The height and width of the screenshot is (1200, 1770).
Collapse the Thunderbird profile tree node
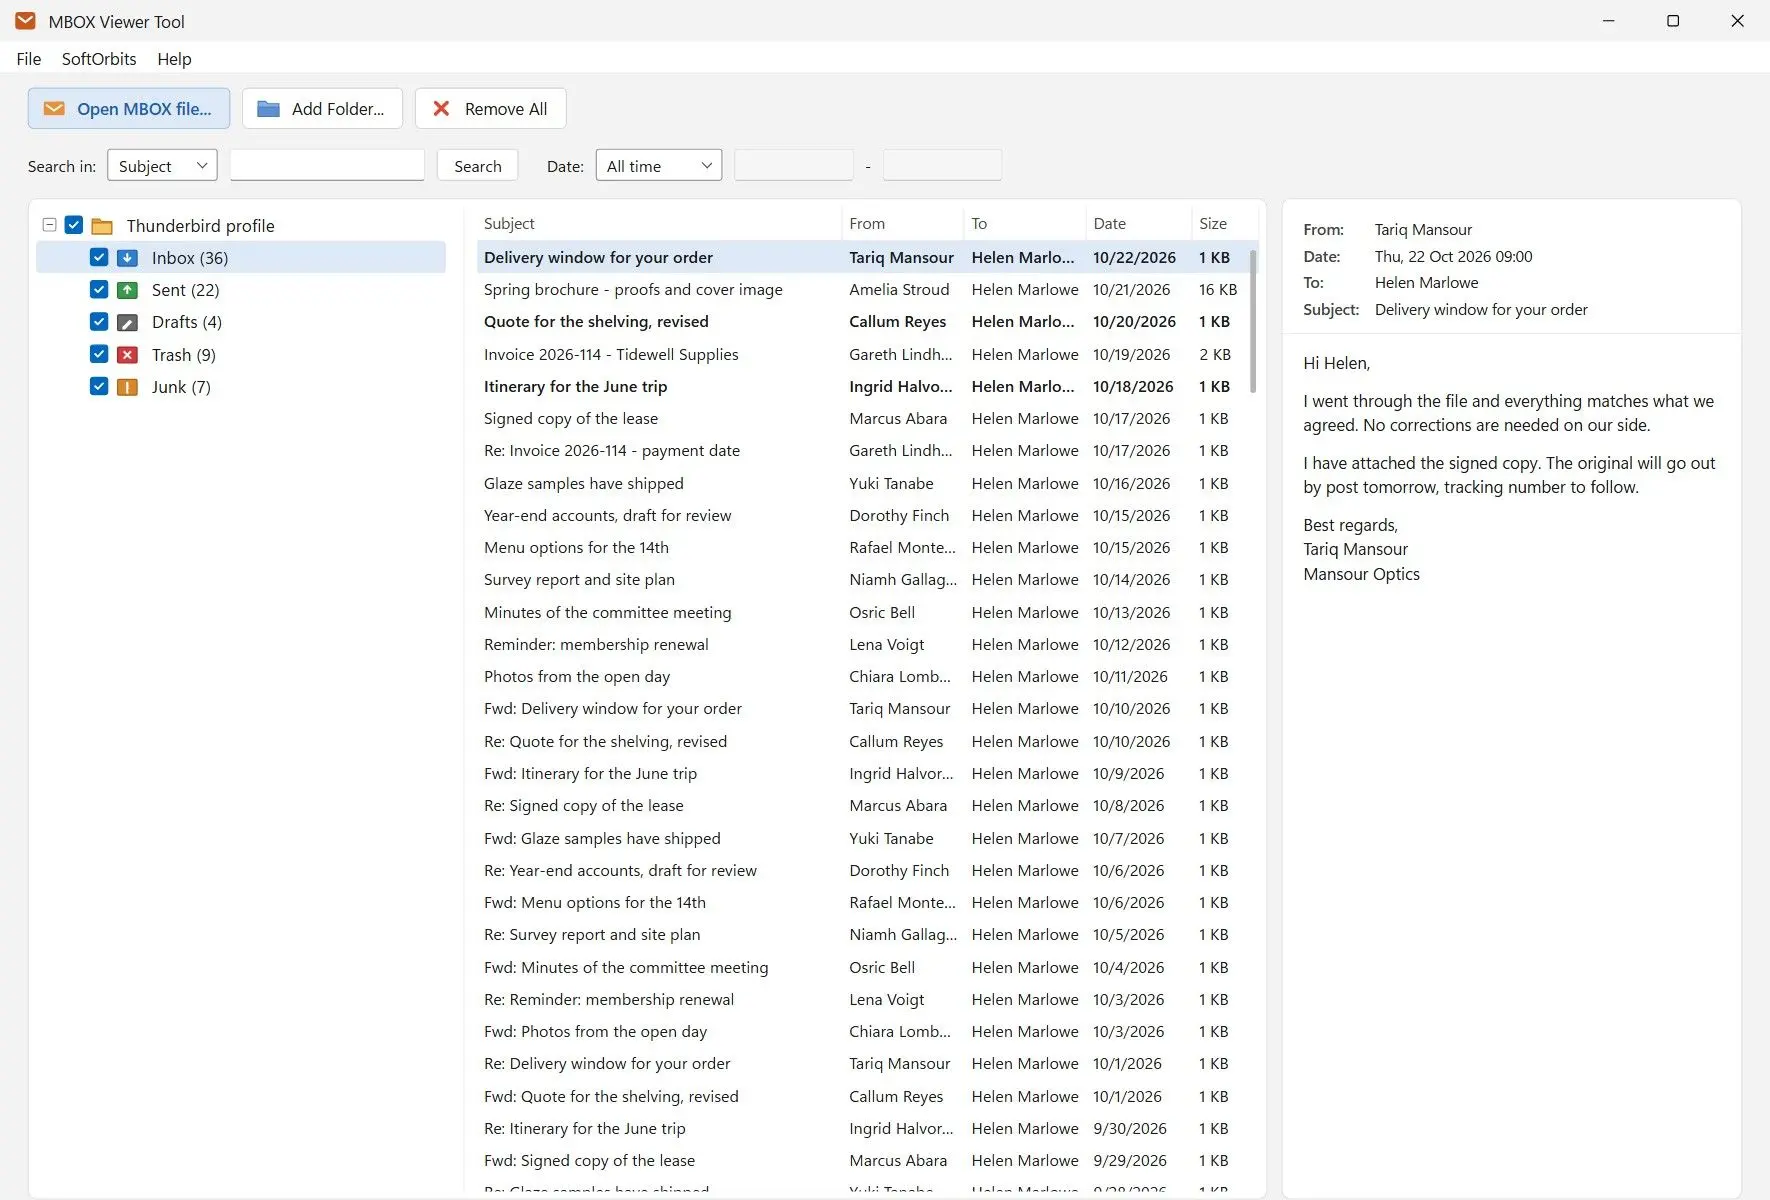click(x=49, y=225)
